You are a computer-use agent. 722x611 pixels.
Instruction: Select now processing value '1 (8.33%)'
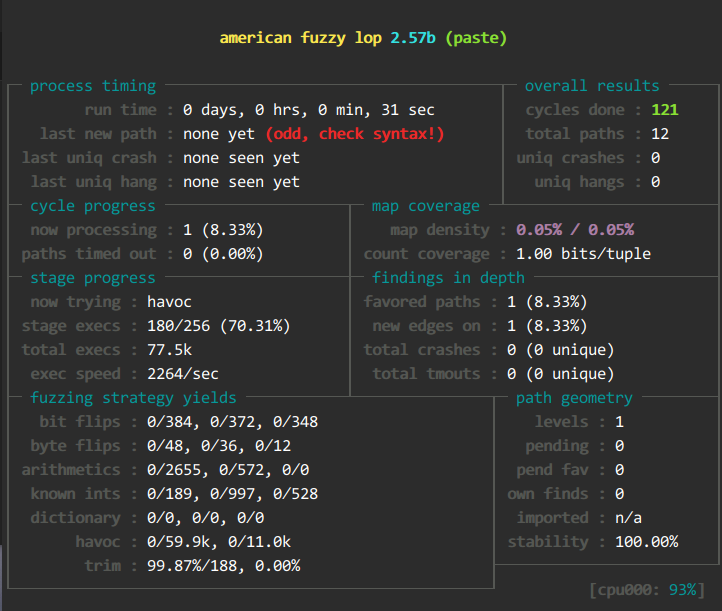click(223, 230)
